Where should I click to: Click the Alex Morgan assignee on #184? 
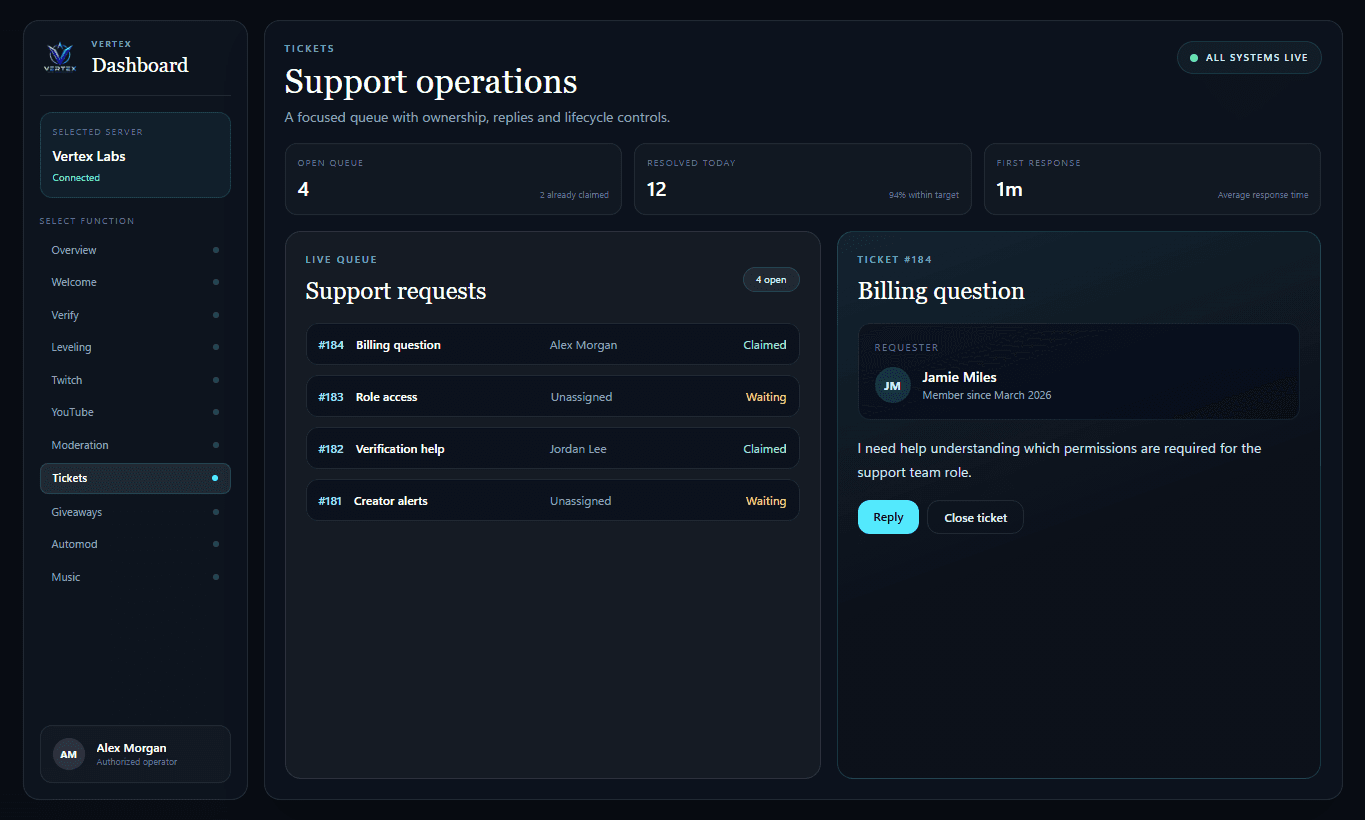pyautogui.click(x=583, y=345)
